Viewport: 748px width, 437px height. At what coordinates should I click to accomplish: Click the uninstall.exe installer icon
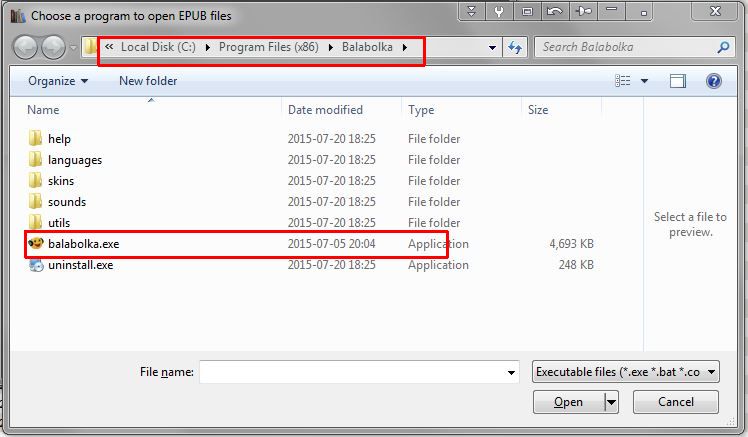[36, 265]
